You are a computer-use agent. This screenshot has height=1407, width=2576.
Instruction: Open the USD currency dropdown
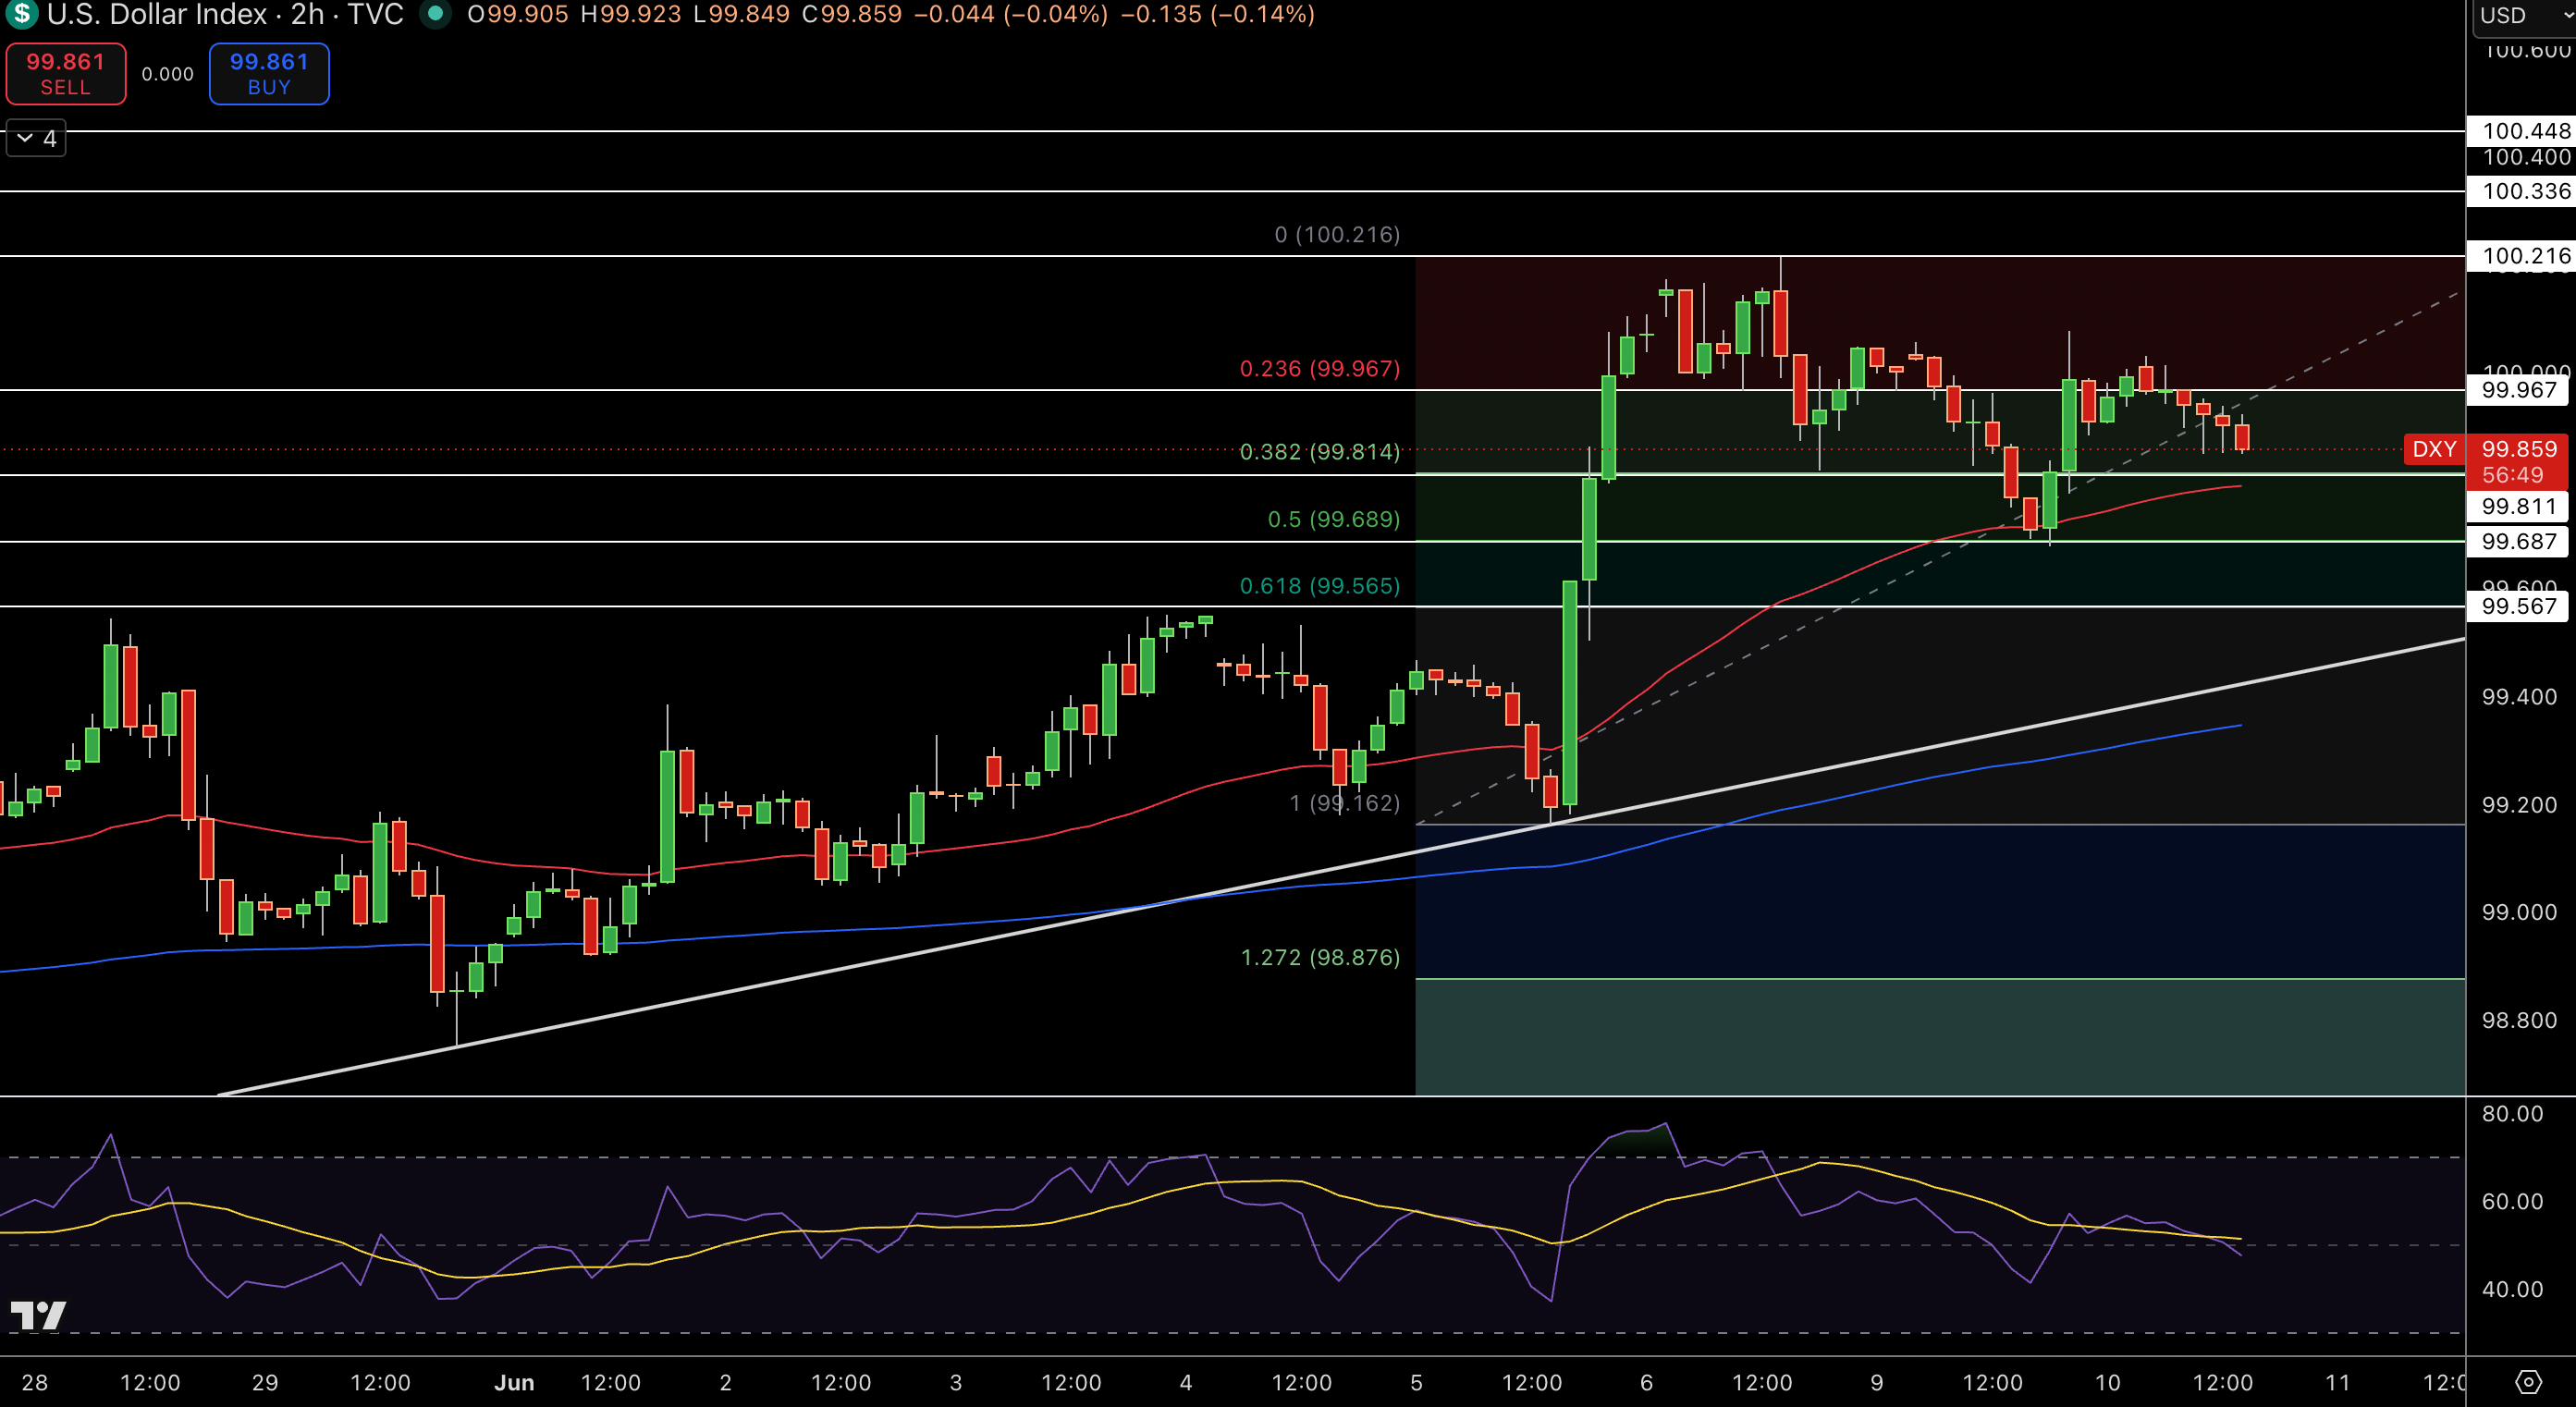point(2524,16)
